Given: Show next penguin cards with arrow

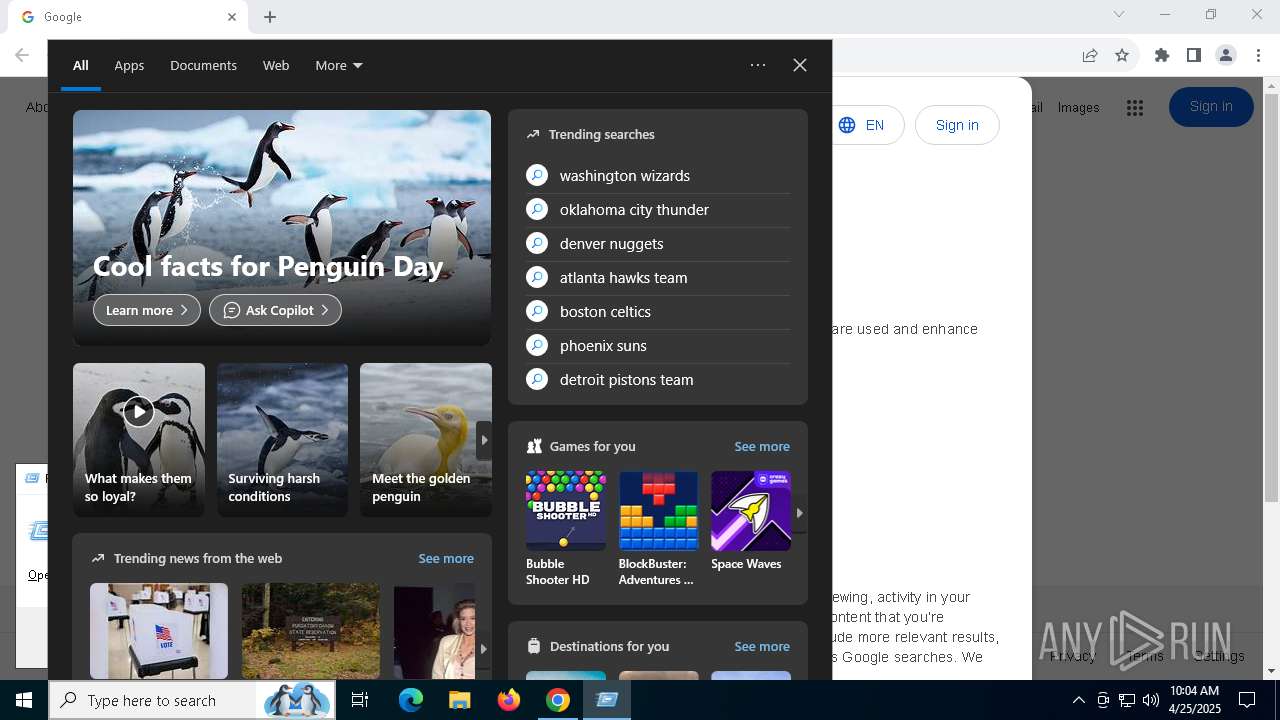Looking at the screenshot, I should 484,440.
